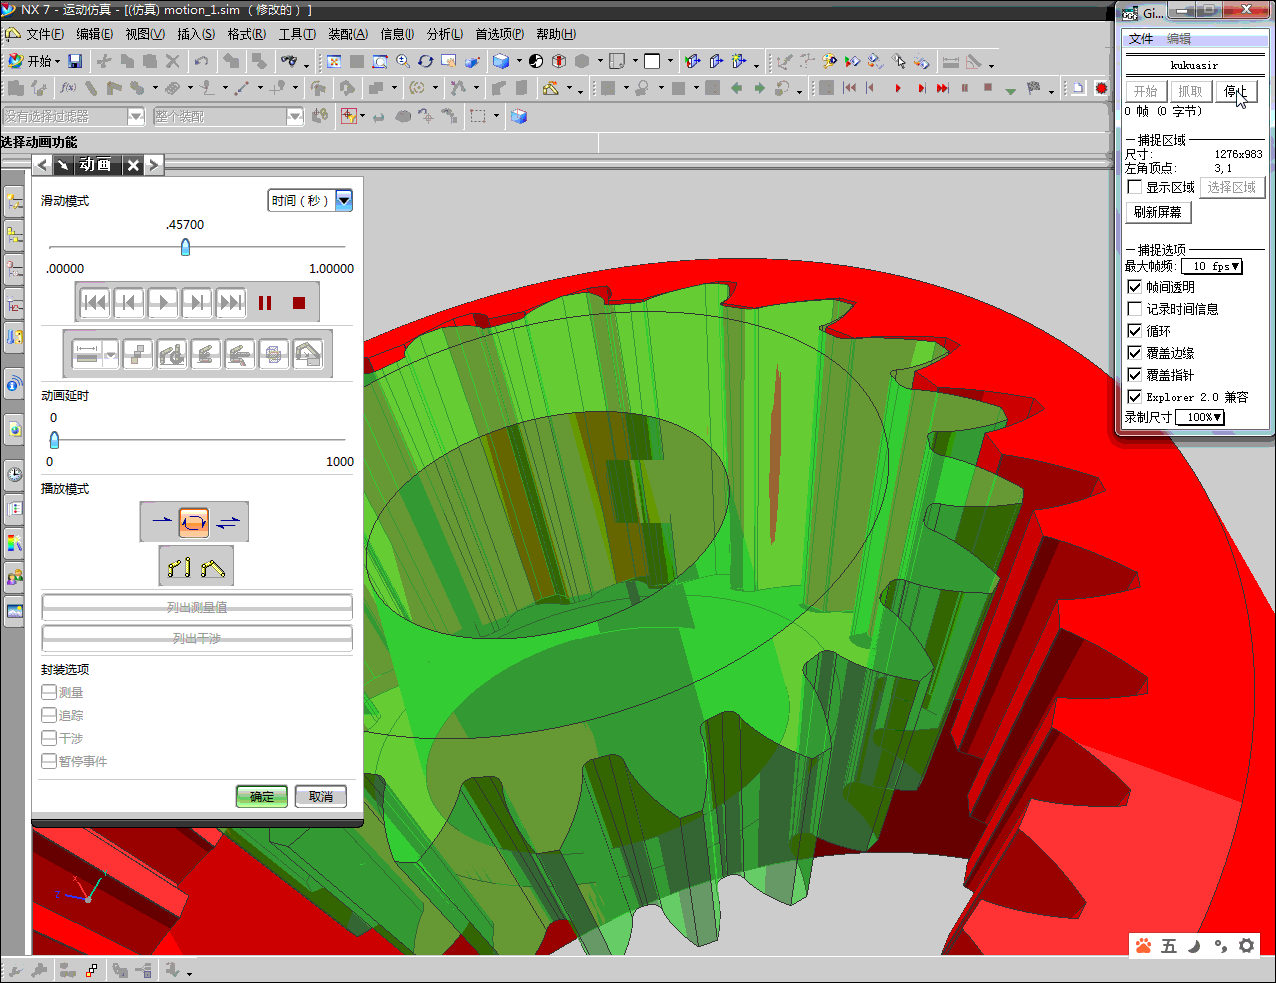Select loop playback mode icon
This screenshot has width=1276, height=983.
pyautogui.click(x=194, y=521)
